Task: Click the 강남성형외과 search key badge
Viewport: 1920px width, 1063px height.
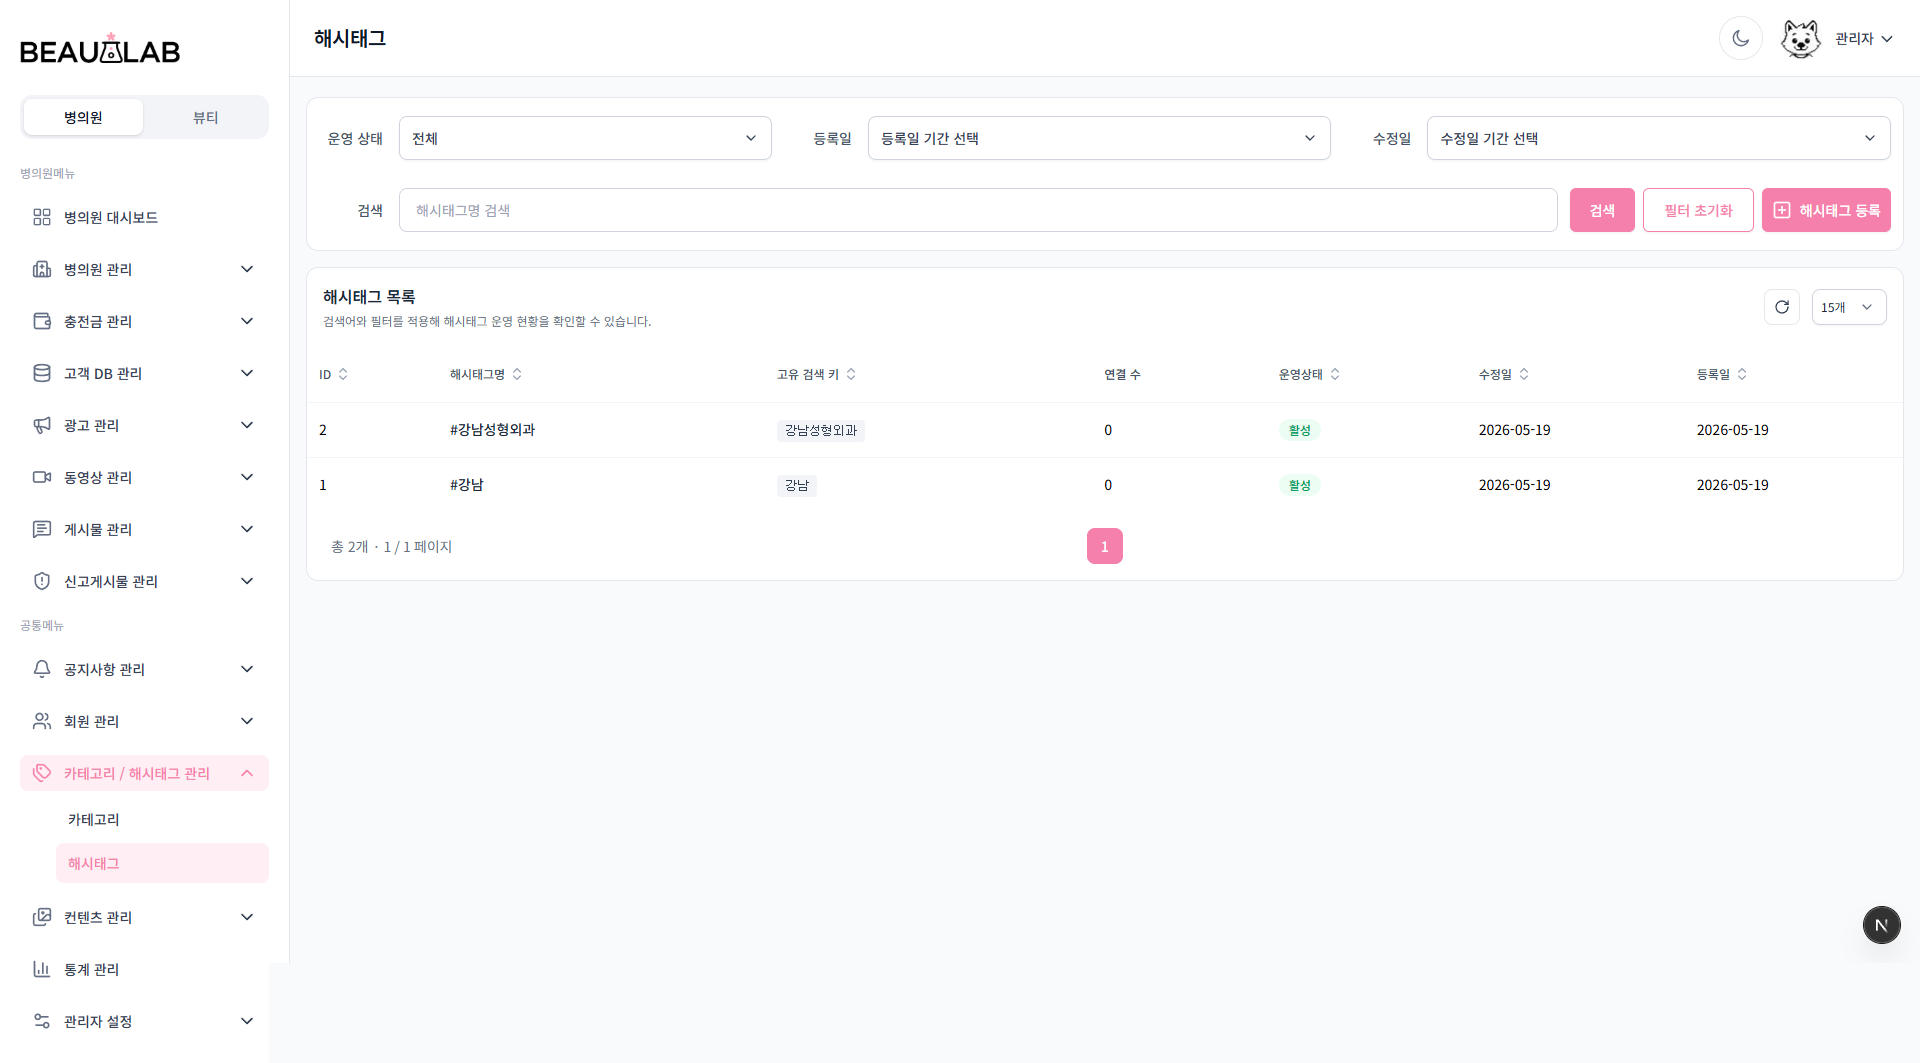Action: [821, 430]
